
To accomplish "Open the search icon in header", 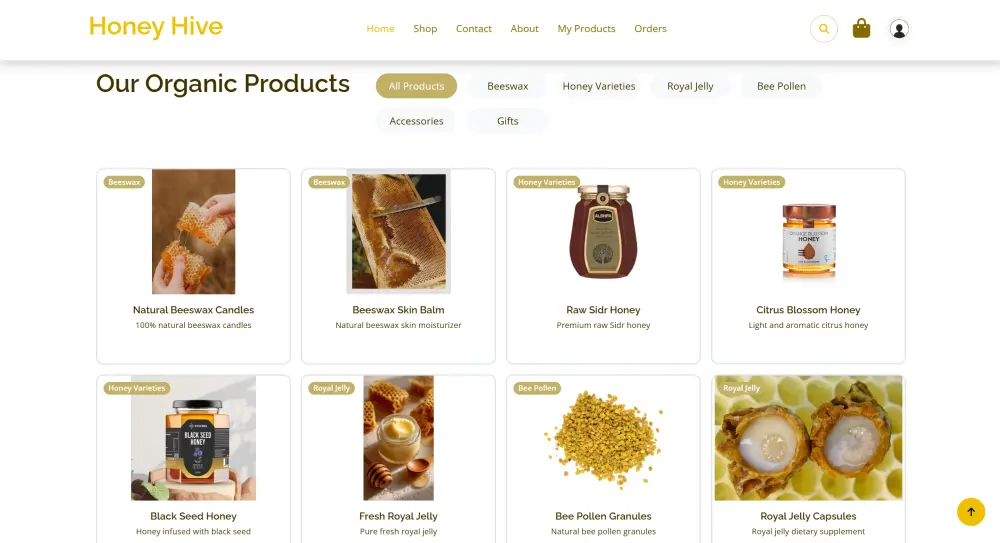I will tap(823, 29).
